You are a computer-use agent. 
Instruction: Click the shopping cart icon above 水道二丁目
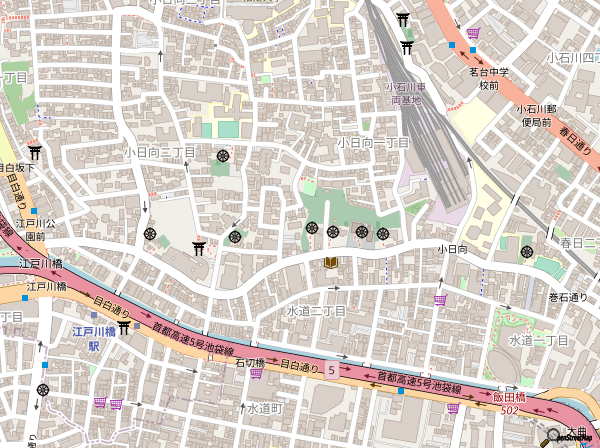tap(440, 299)
